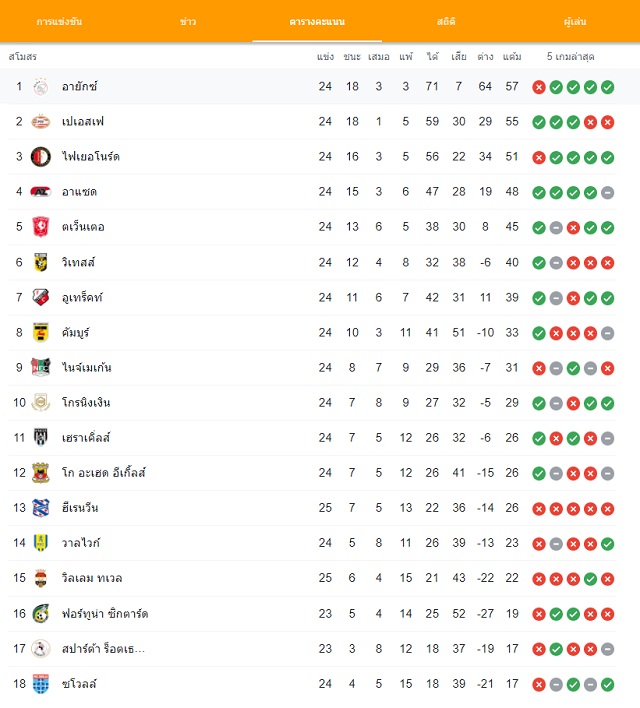640x708 pixels.
Task: Click the Twente red crest icon
Action: pos(41,227)
